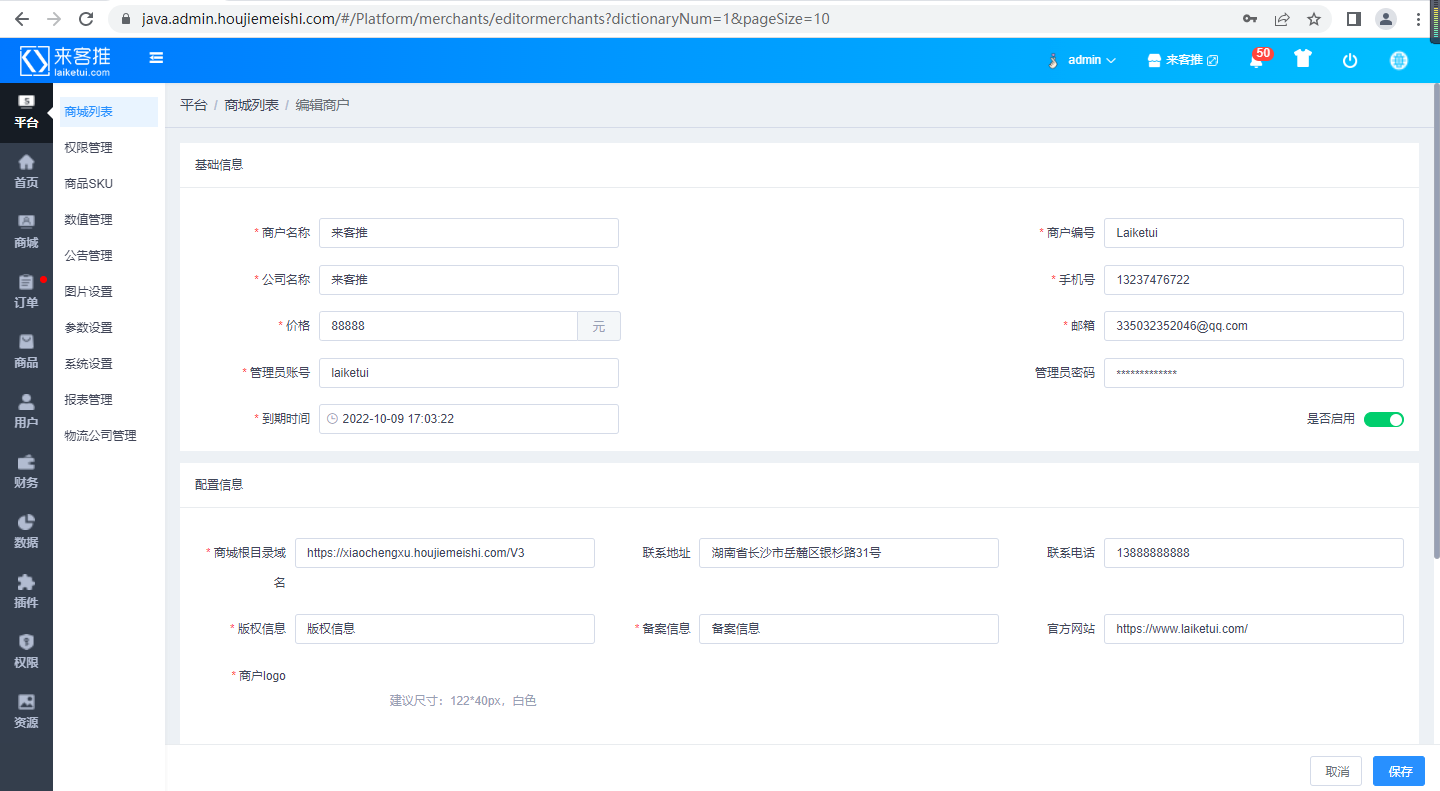
Task: Focus the 价格 input field
Action: point(448,326)
